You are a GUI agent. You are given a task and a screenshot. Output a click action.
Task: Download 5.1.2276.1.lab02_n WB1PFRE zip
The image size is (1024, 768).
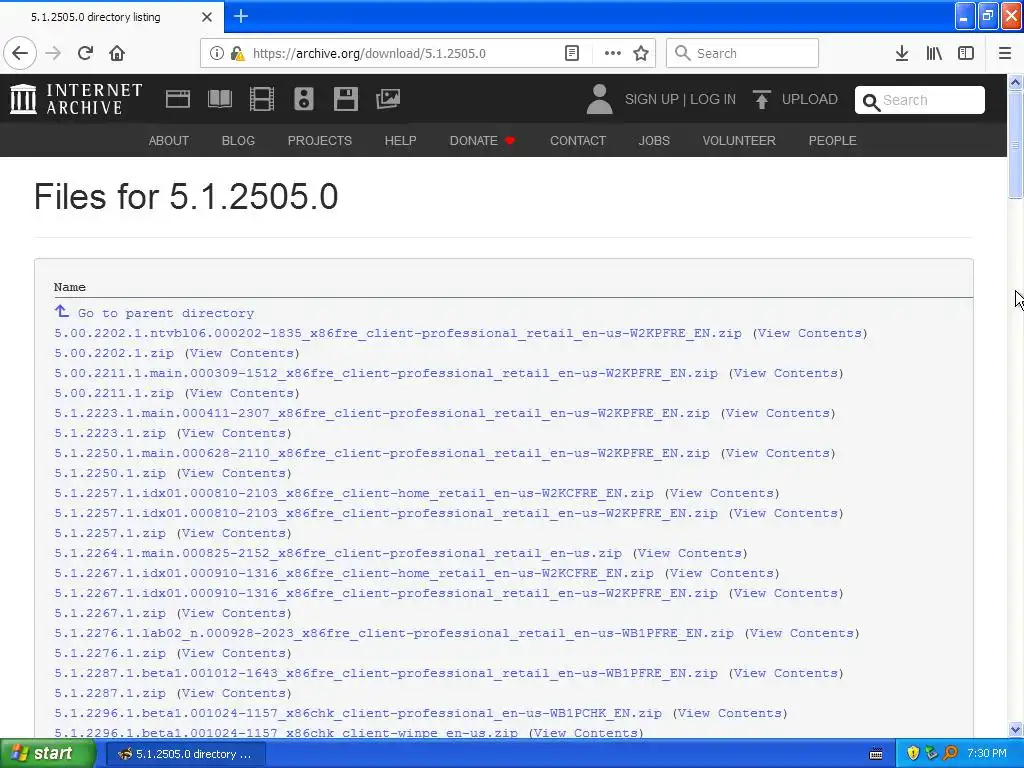394,633
